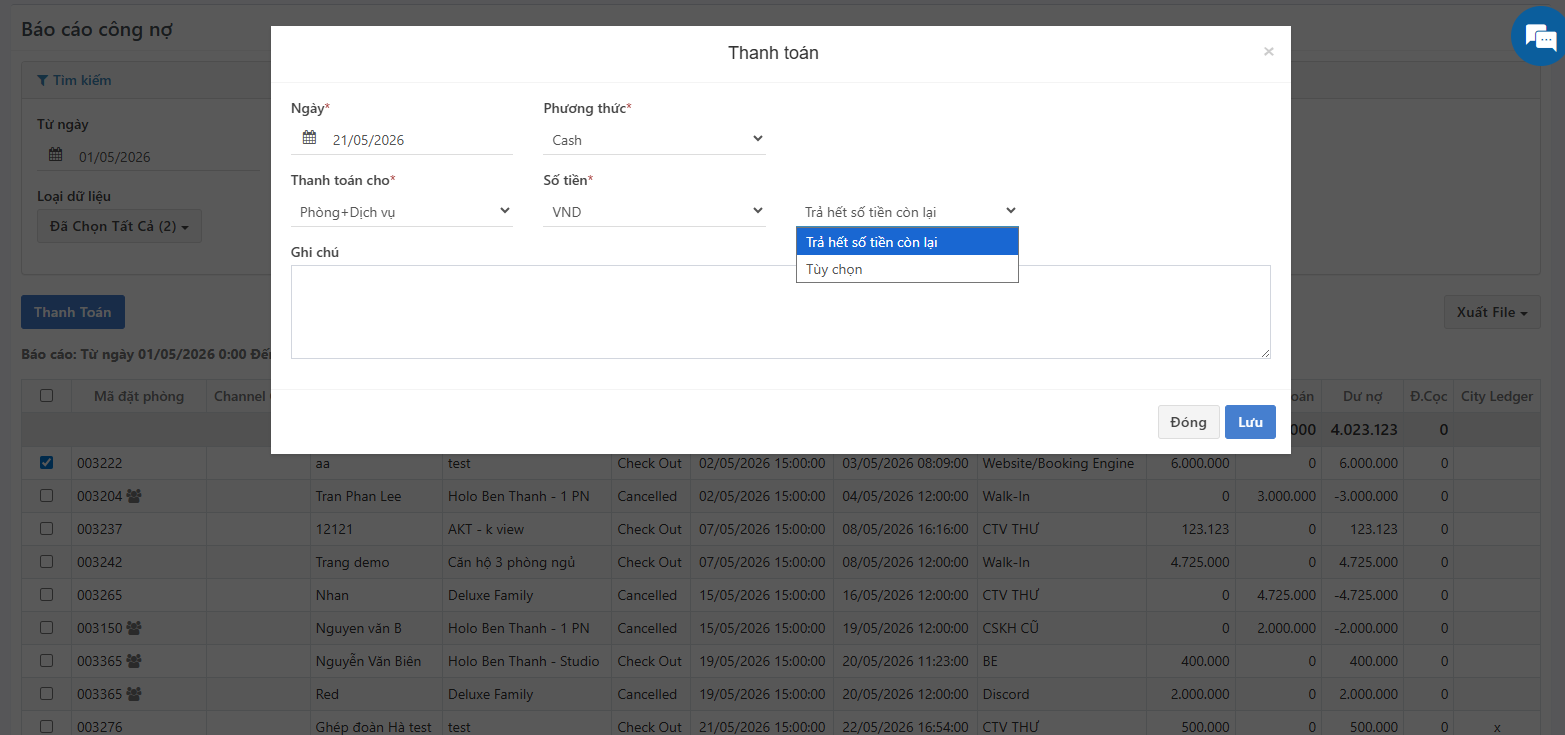Select the Trả hết số tiền còn lại option
The width and height of the screenshot is (1565, 735).
coord(907,242)
